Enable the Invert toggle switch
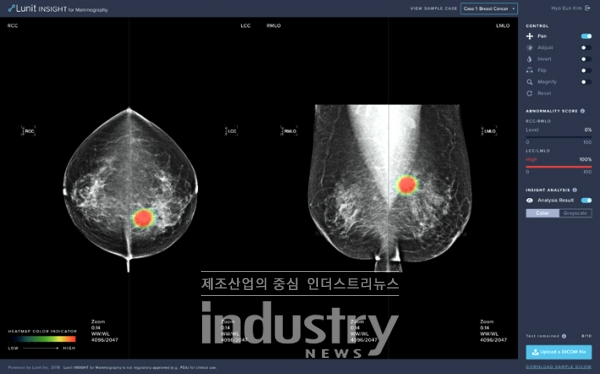Image resolution: width=600 pixels, height=374 pixels. click(x=586, y=59)
